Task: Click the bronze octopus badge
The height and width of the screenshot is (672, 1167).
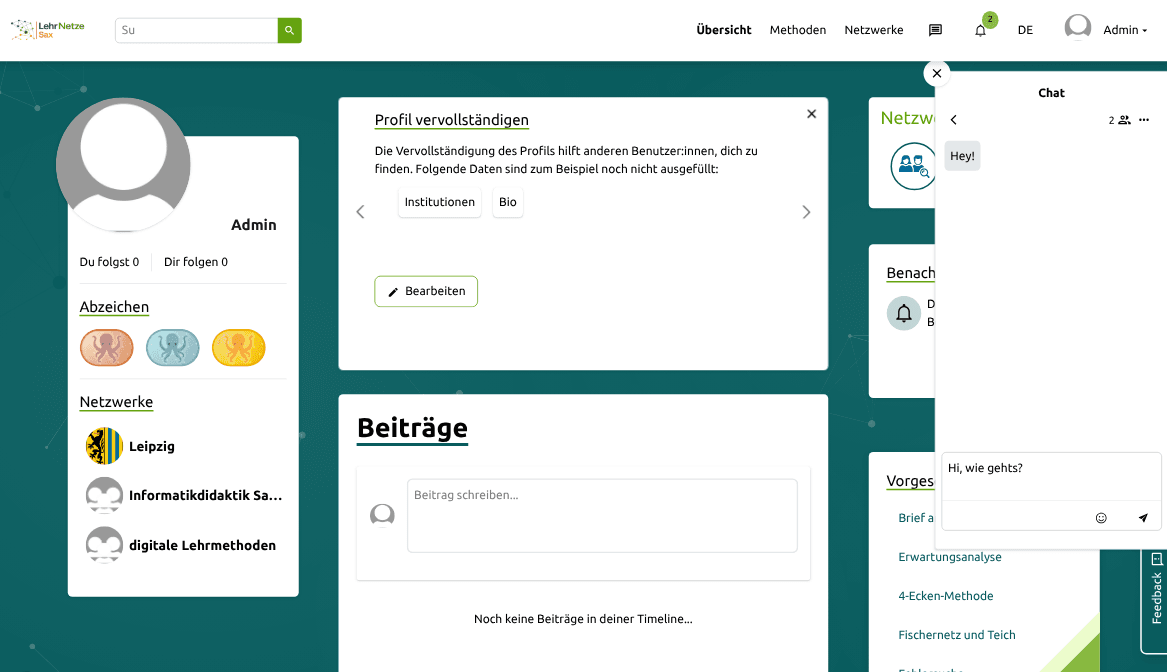Action: [x=106, y=348]
